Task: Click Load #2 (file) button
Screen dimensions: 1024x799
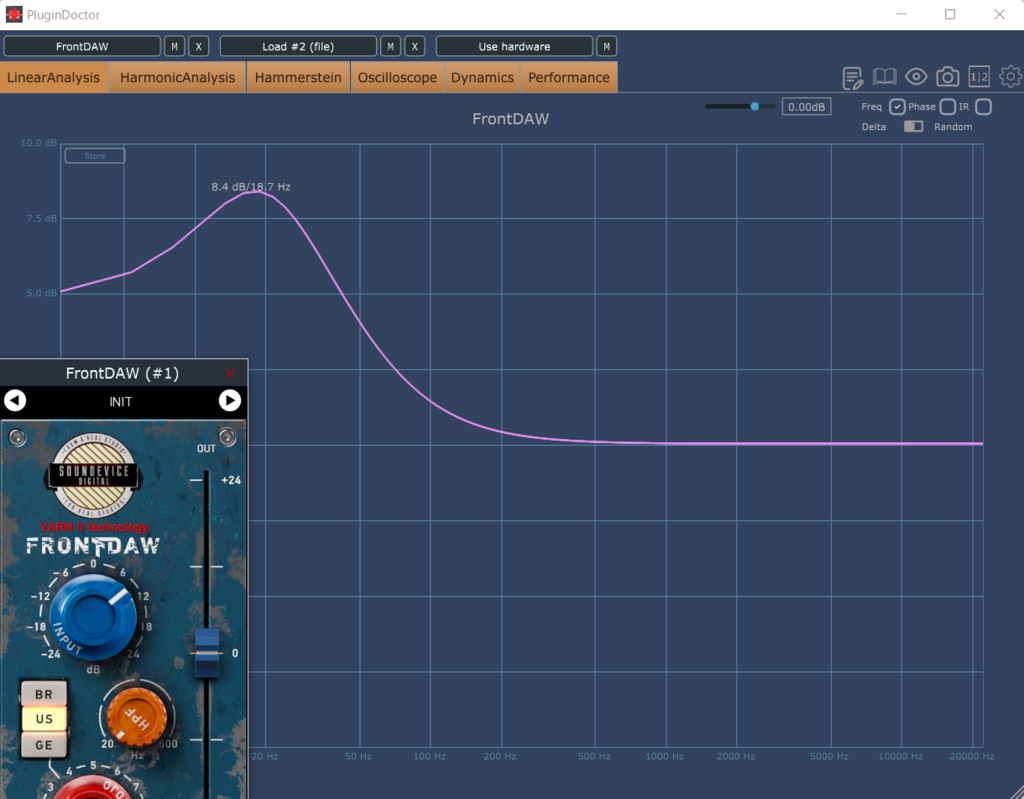Action: click(x=298, y=46)
